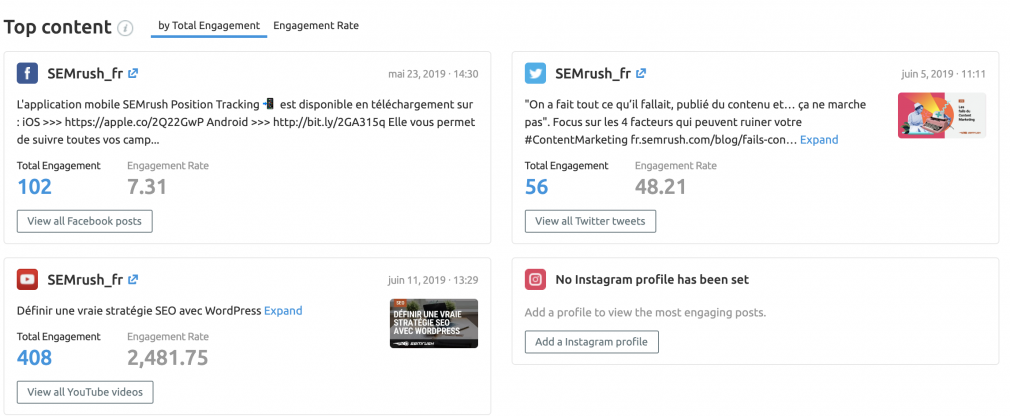Click Facebook total engagement value 102
Screen dimensions: 1010x416
coord(34,187)
